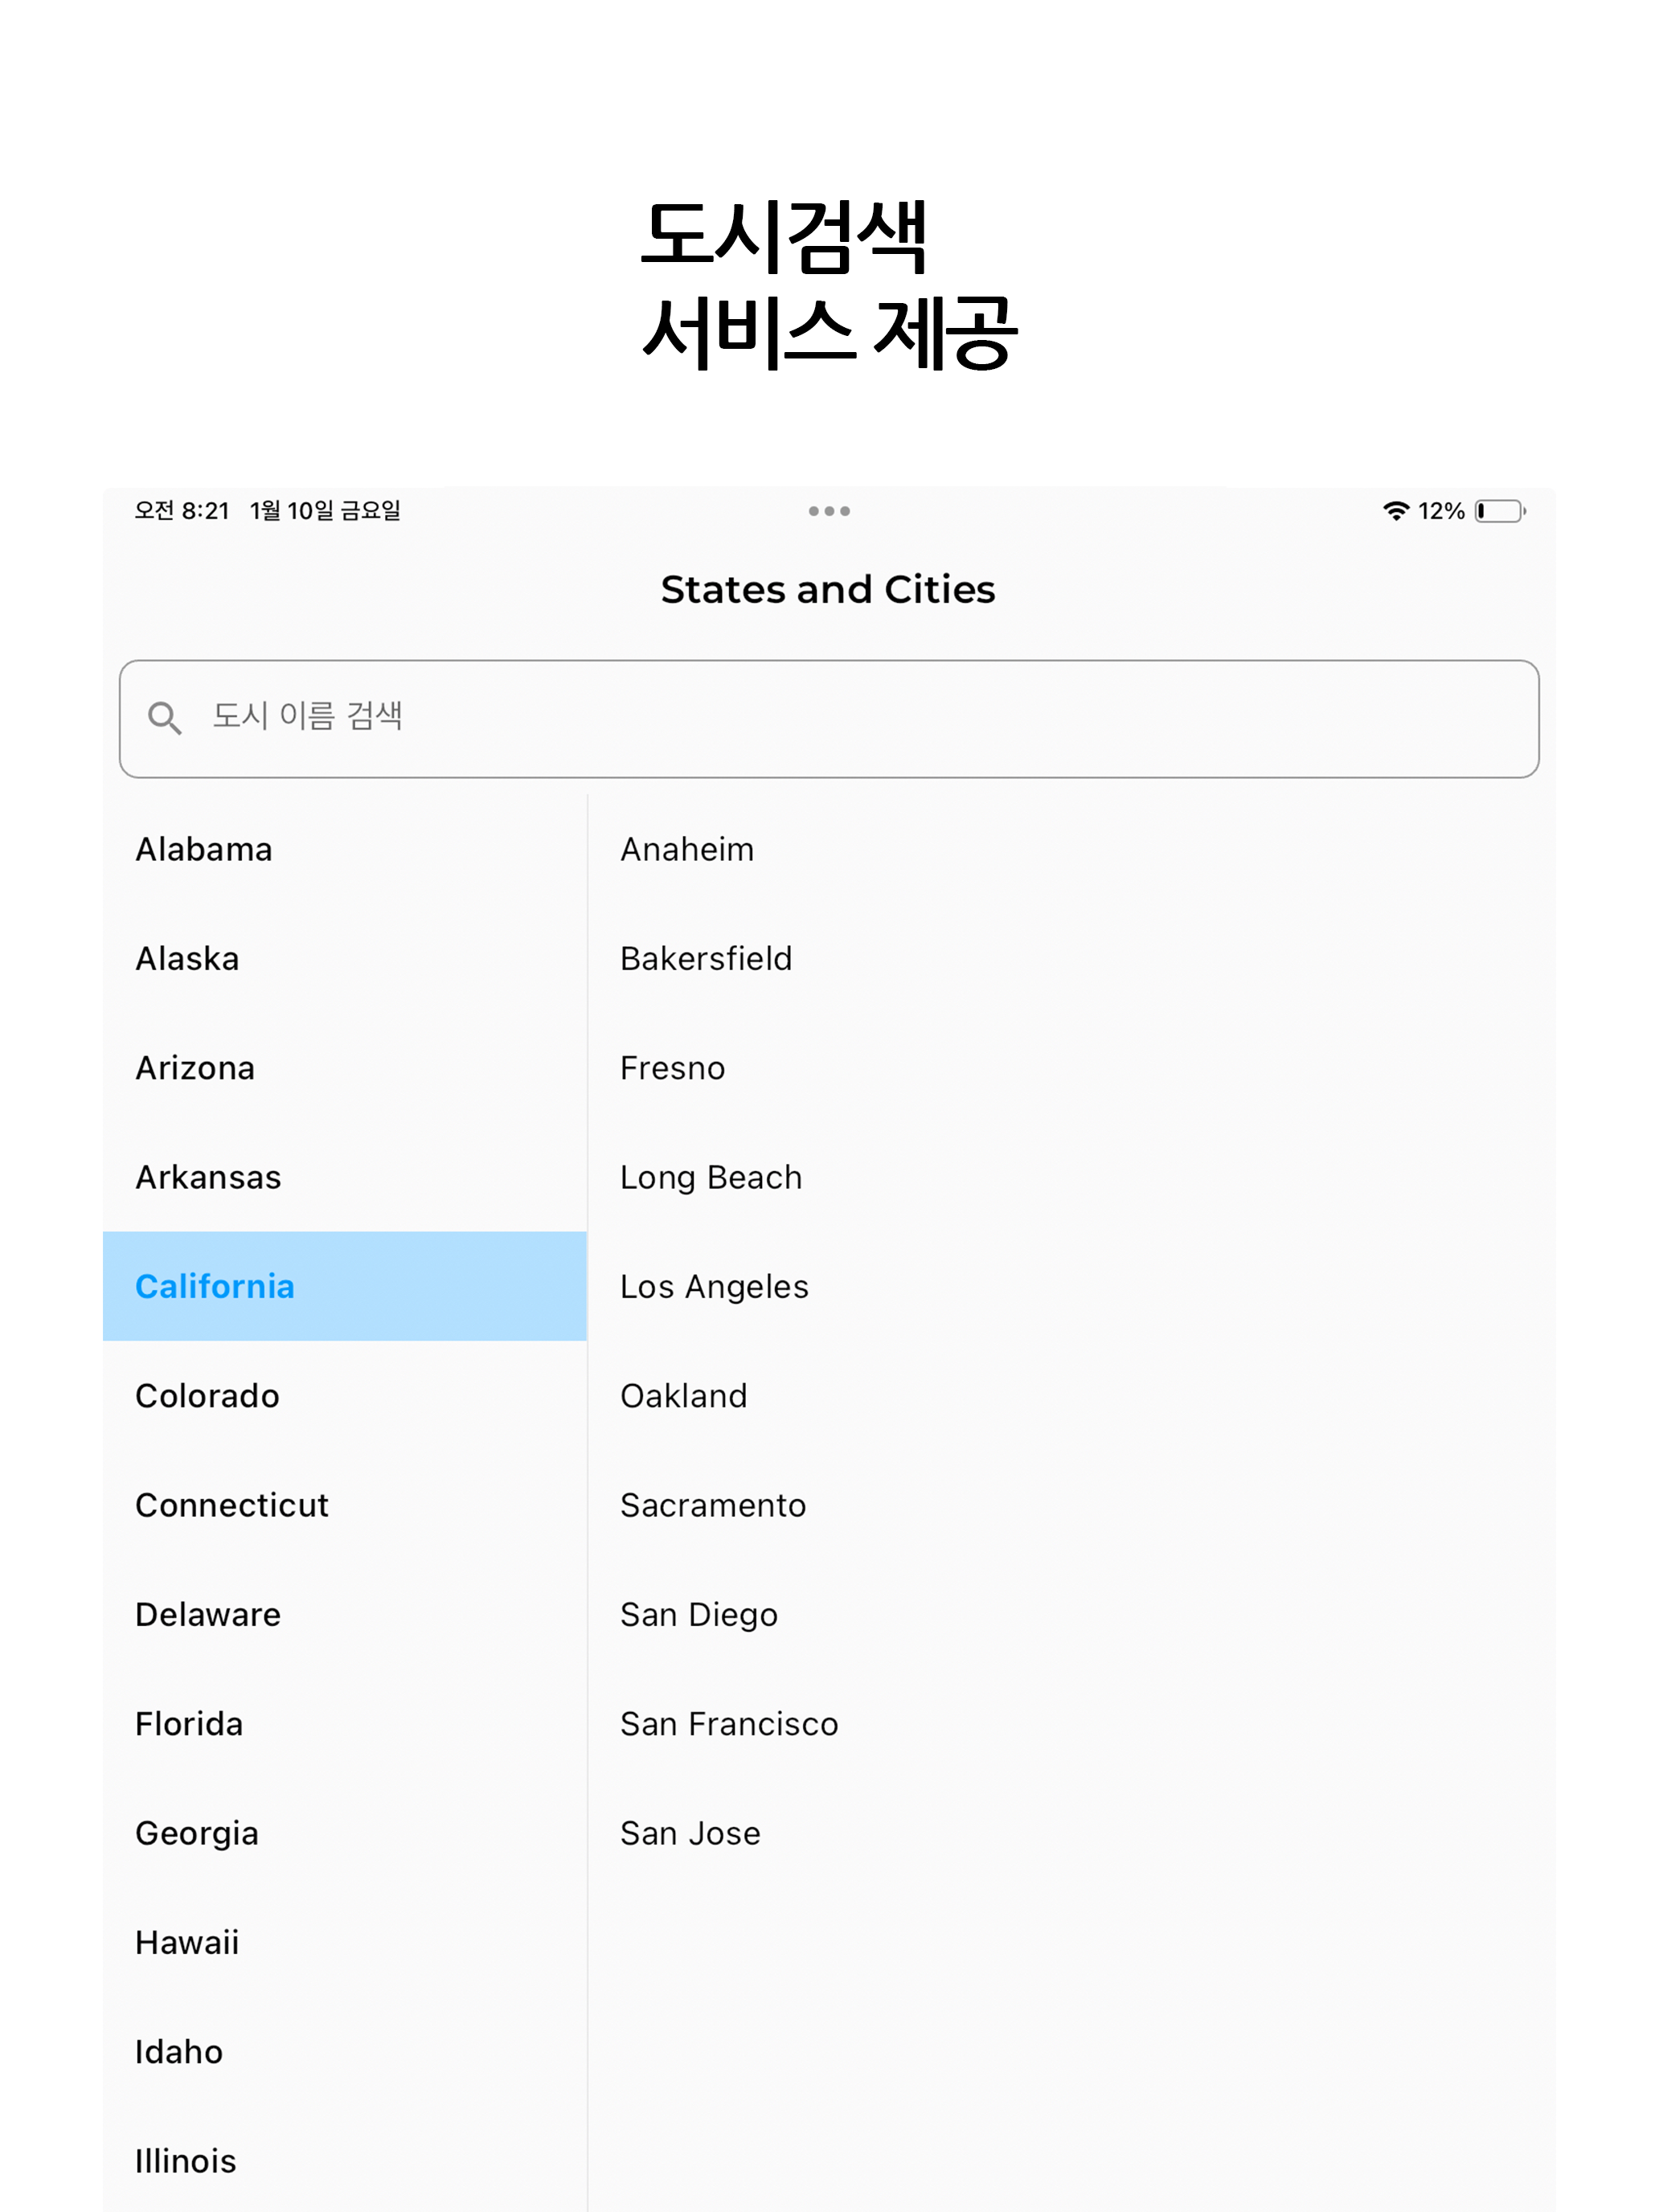Screen dimensions: 1659x2212
Task: Select Georgia in the state list
Action: point(345,1833)
